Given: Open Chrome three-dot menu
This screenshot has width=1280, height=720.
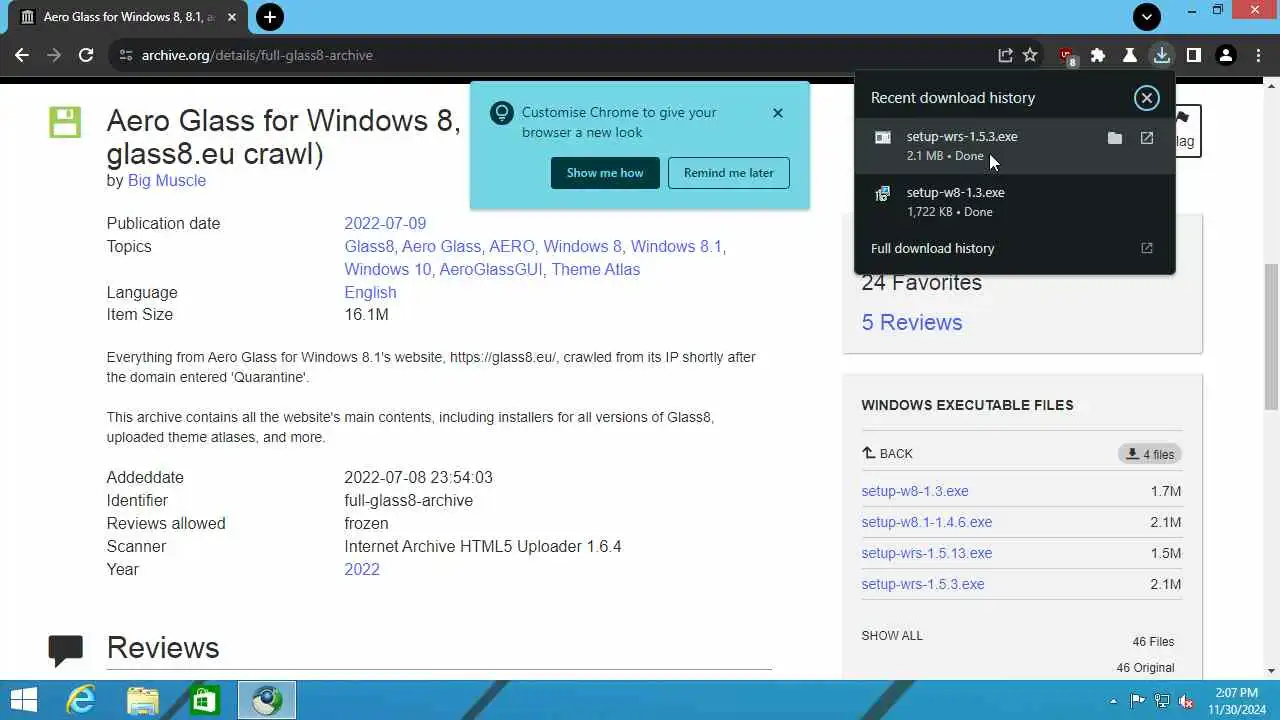Looking at the screenshot, I should point(1257,55).
